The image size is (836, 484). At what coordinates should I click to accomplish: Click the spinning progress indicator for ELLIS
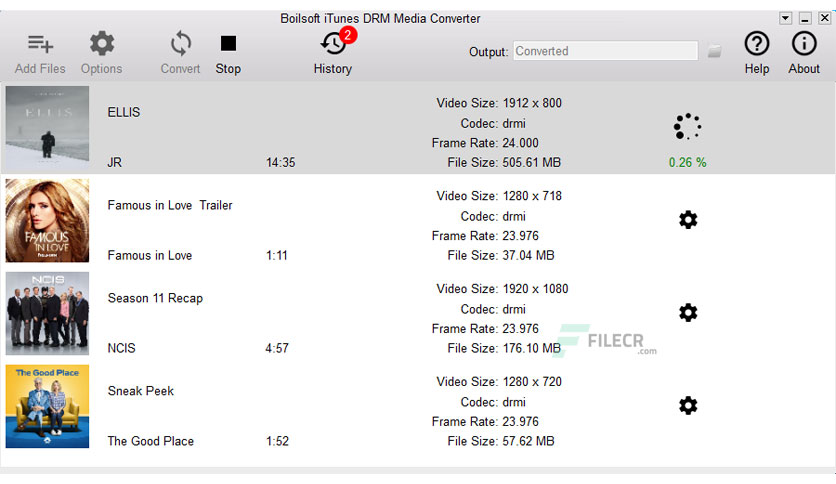pyautogui.click(x=687, y=127)
